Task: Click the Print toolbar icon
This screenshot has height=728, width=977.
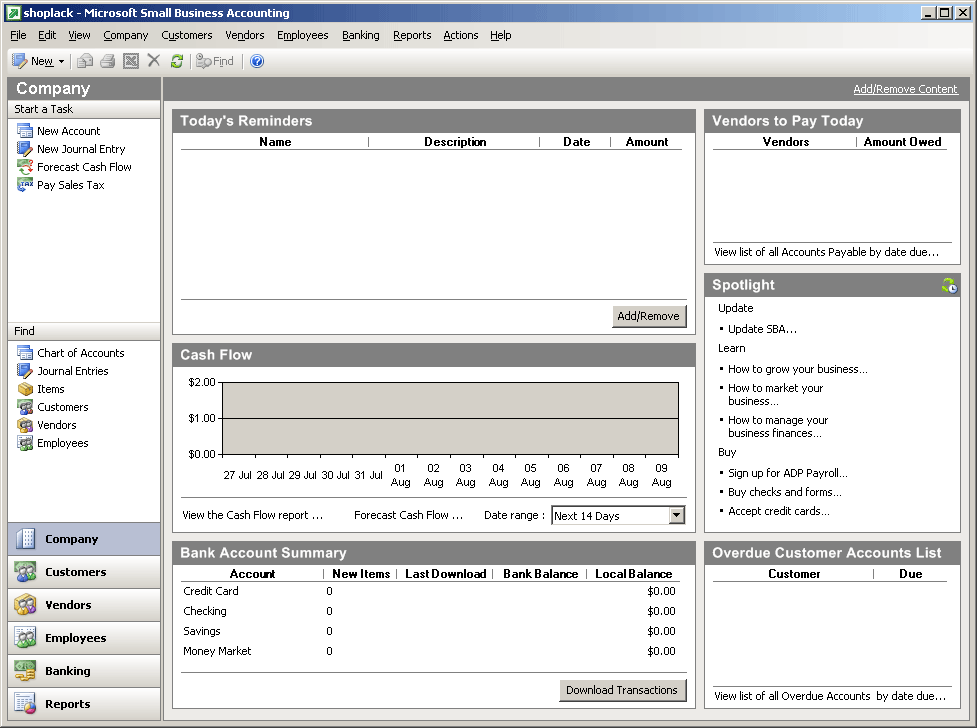Action: (x=108, y=61)
